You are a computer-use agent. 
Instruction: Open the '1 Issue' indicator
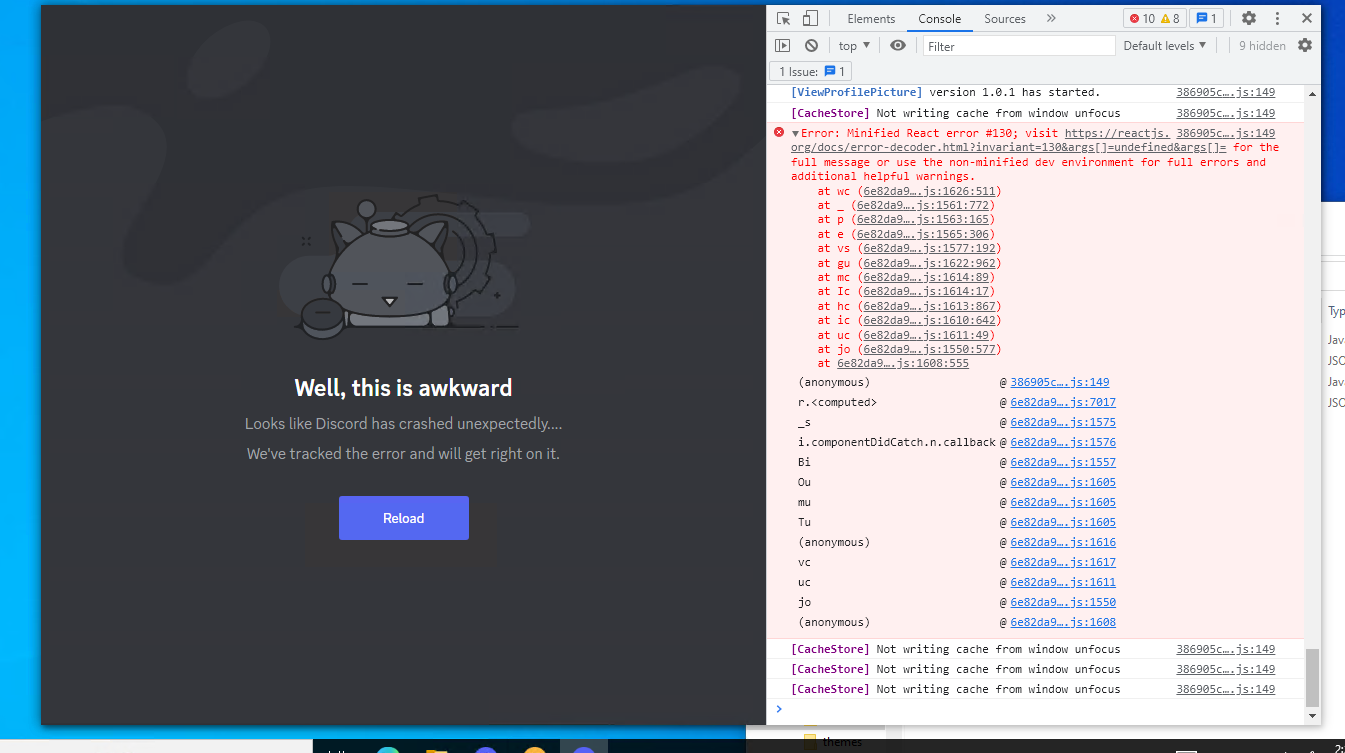[811, 71]
